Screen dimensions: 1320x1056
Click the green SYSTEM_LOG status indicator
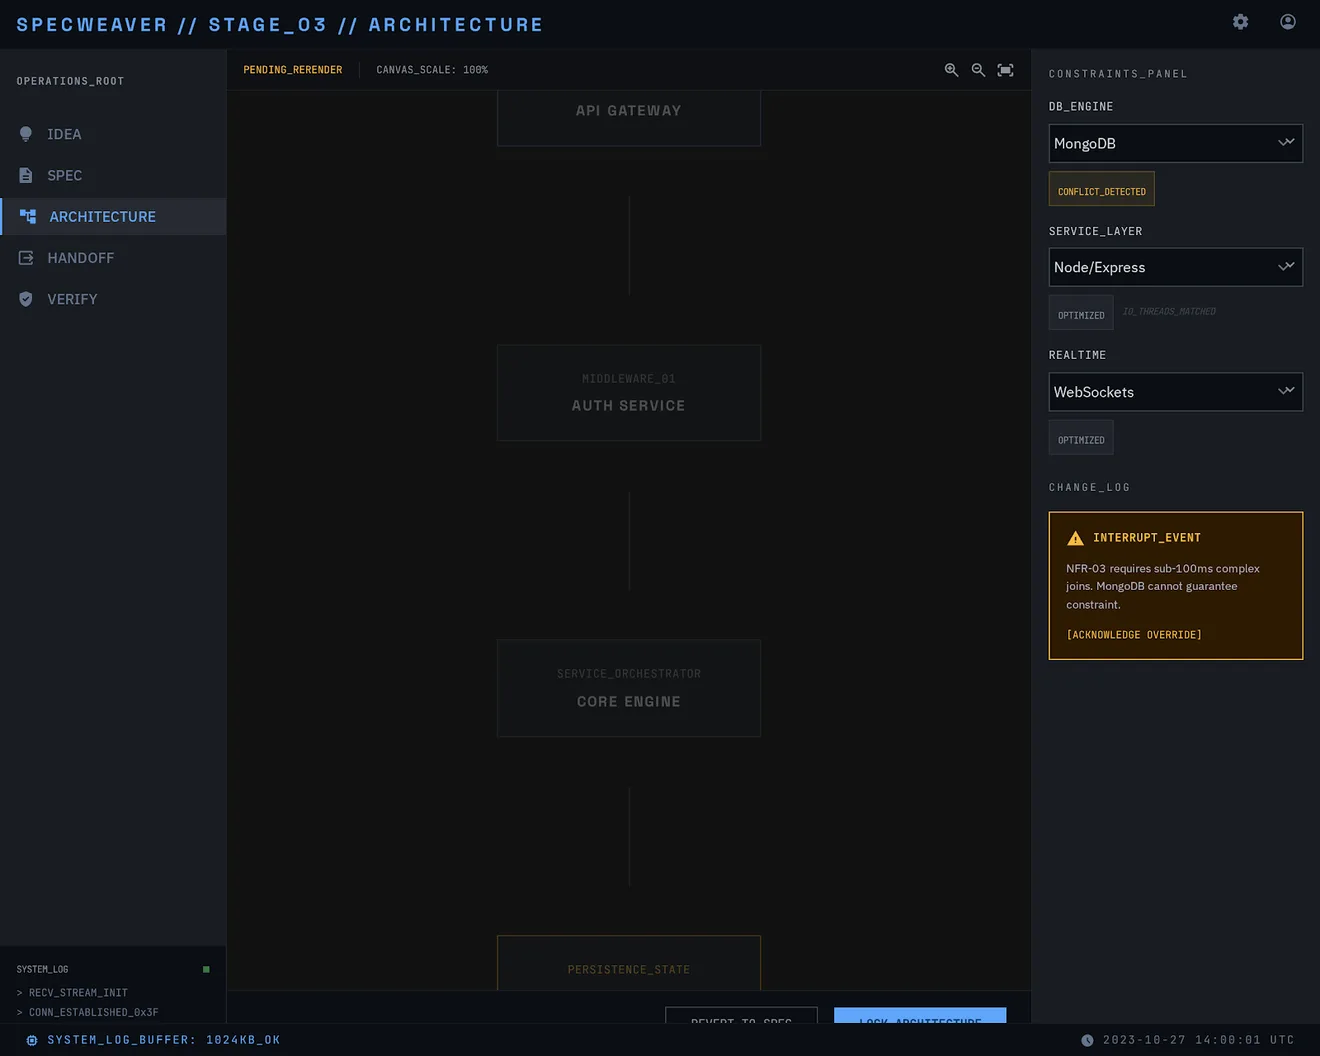click(x=206, y=969)
